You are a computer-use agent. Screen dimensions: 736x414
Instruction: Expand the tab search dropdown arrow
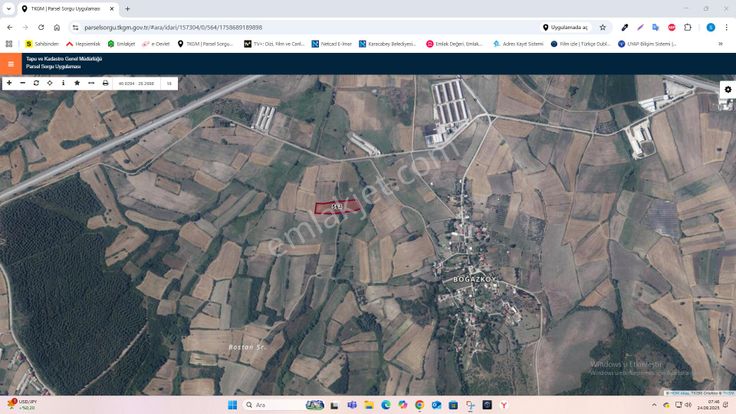(x=9, y=9)
